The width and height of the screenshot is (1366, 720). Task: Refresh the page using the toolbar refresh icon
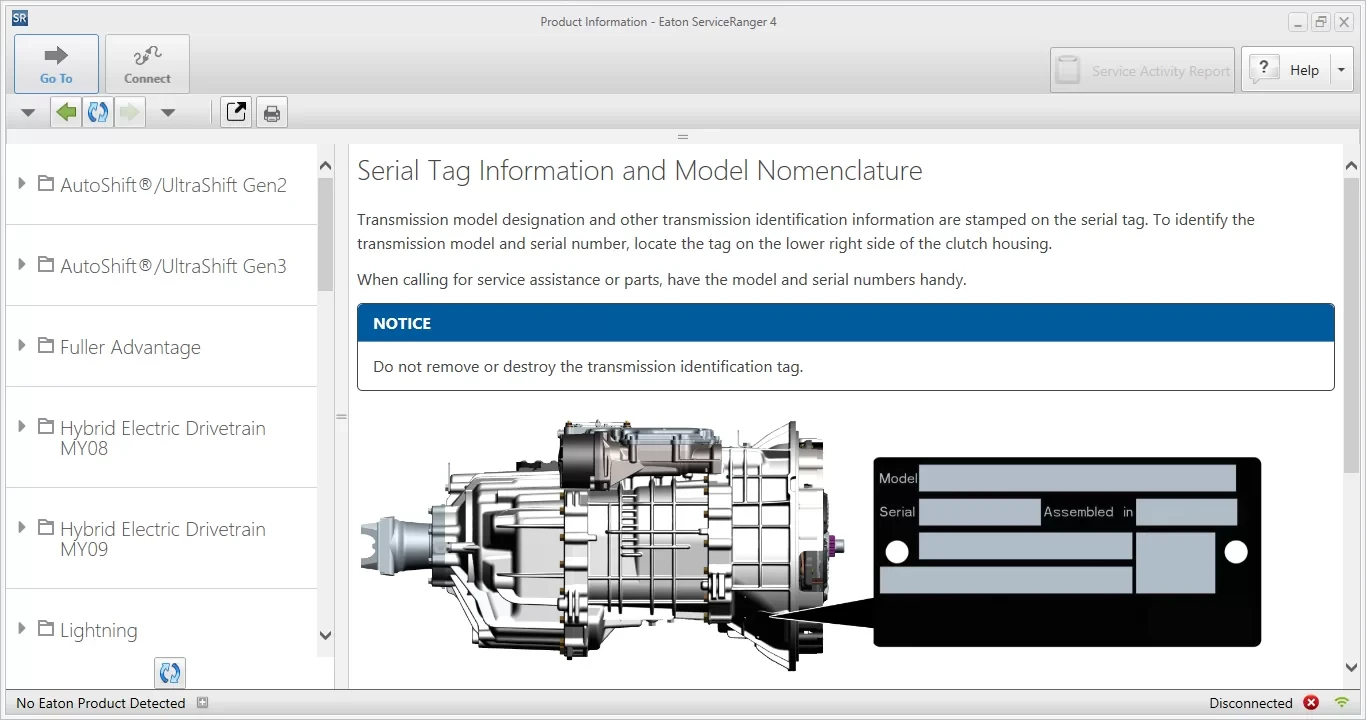coord(98,113)
